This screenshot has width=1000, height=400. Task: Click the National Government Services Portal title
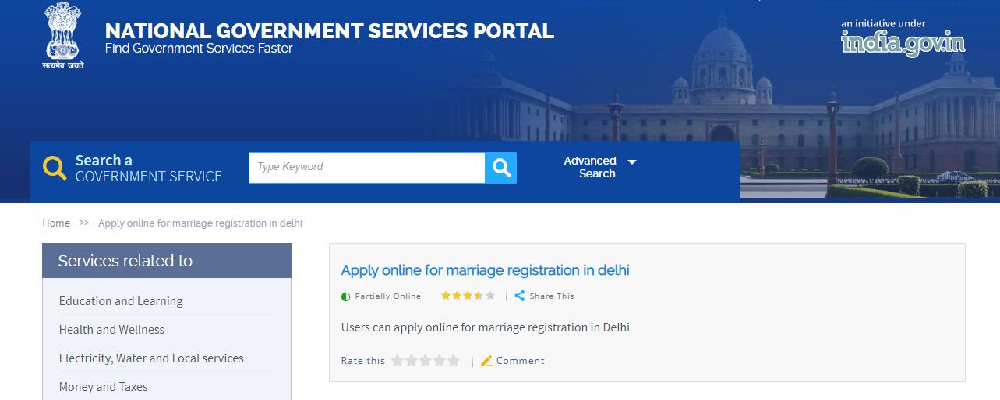point(329,31)
